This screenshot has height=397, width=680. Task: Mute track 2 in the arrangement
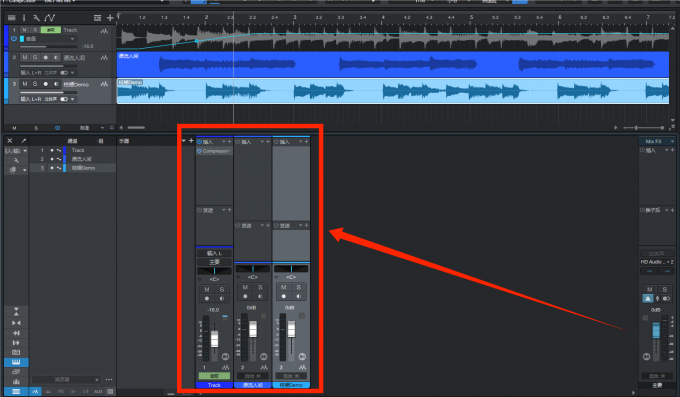point(25,57)
